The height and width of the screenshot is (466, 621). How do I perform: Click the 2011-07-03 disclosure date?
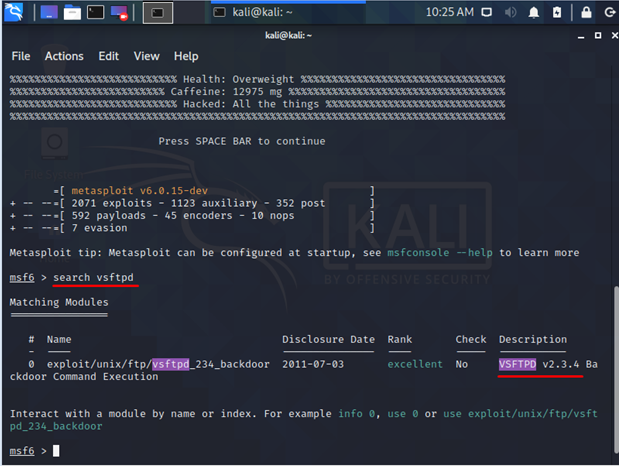tap(313, 364)
